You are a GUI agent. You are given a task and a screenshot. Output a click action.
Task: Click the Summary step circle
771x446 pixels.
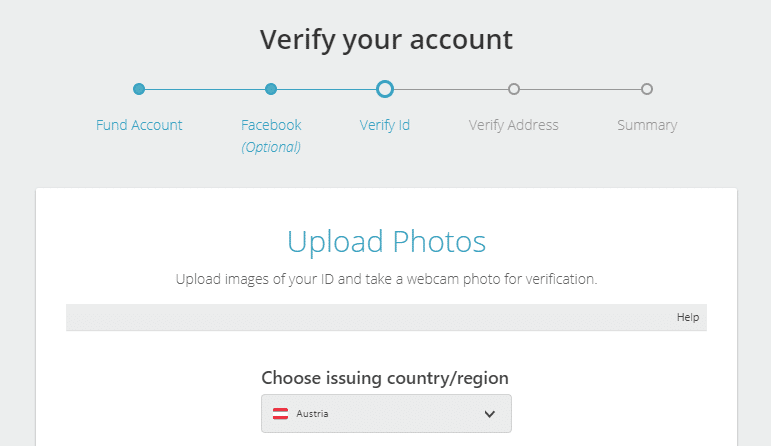647,89
